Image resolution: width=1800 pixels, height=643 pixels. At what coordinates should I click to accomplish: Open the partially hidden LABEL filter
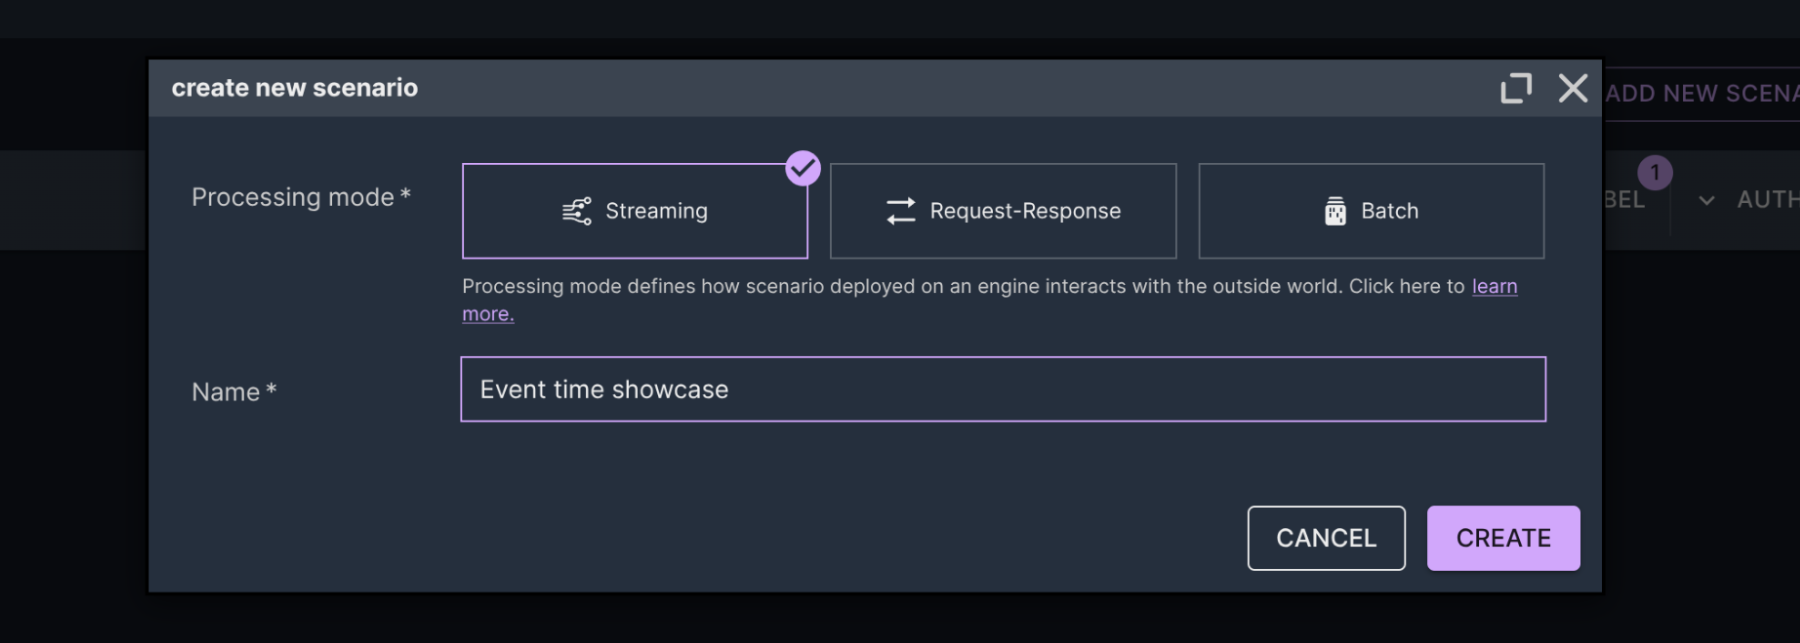pos(1625,200)
